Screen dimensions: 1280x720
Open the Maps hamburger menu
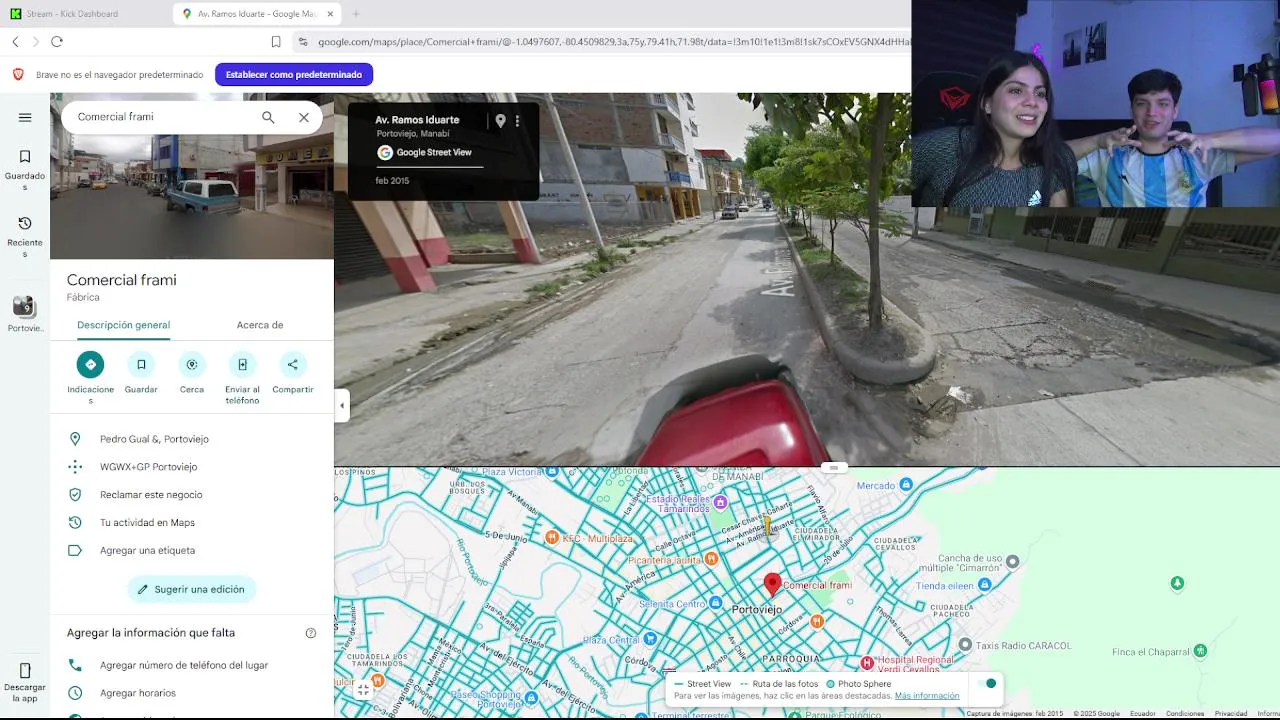pos(25,117)
